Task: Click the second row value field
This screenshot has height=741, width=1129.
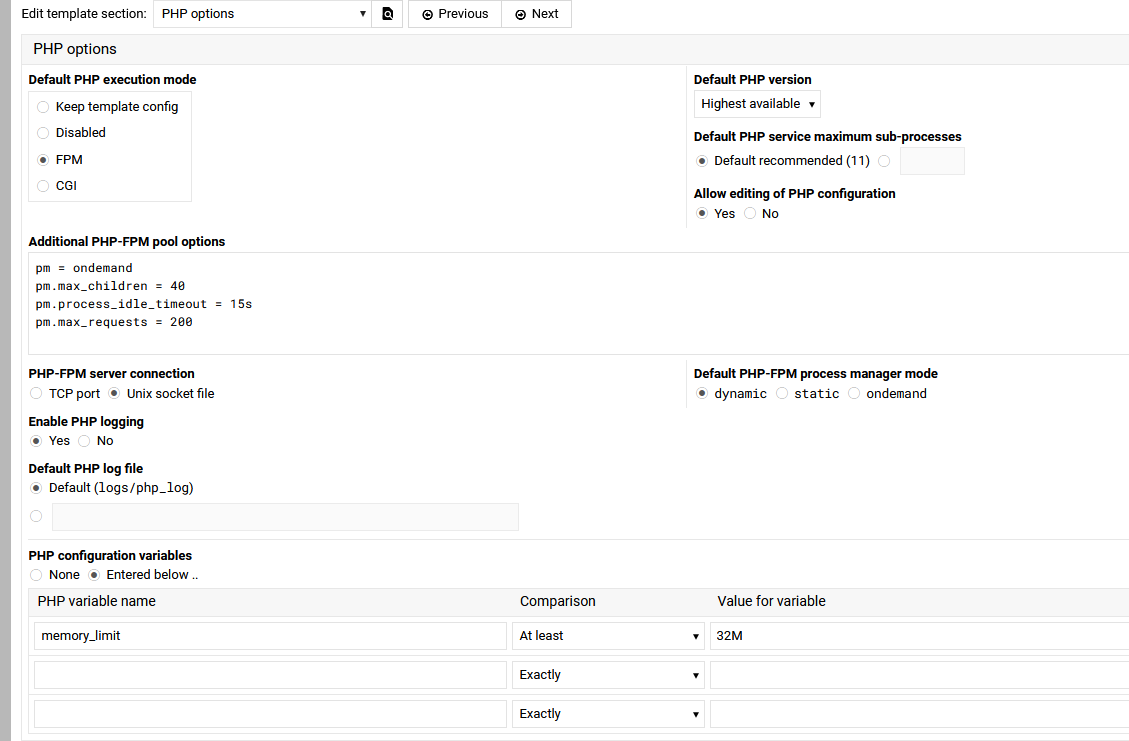Action: (919, 675)
